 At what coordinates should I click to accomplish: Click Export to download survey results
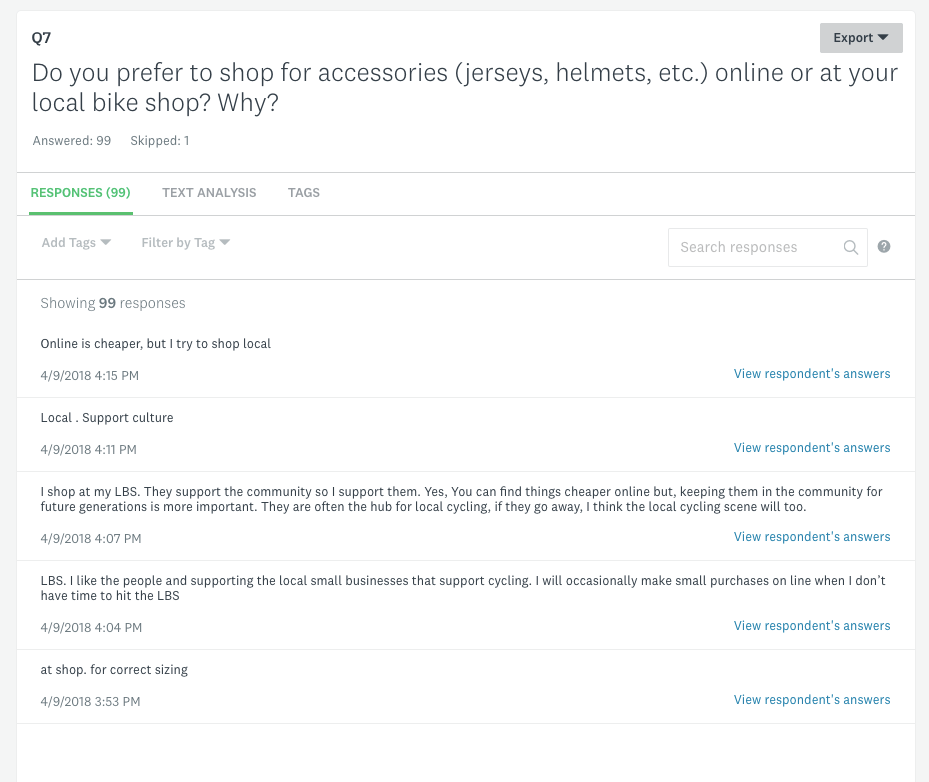coord(855,37)
